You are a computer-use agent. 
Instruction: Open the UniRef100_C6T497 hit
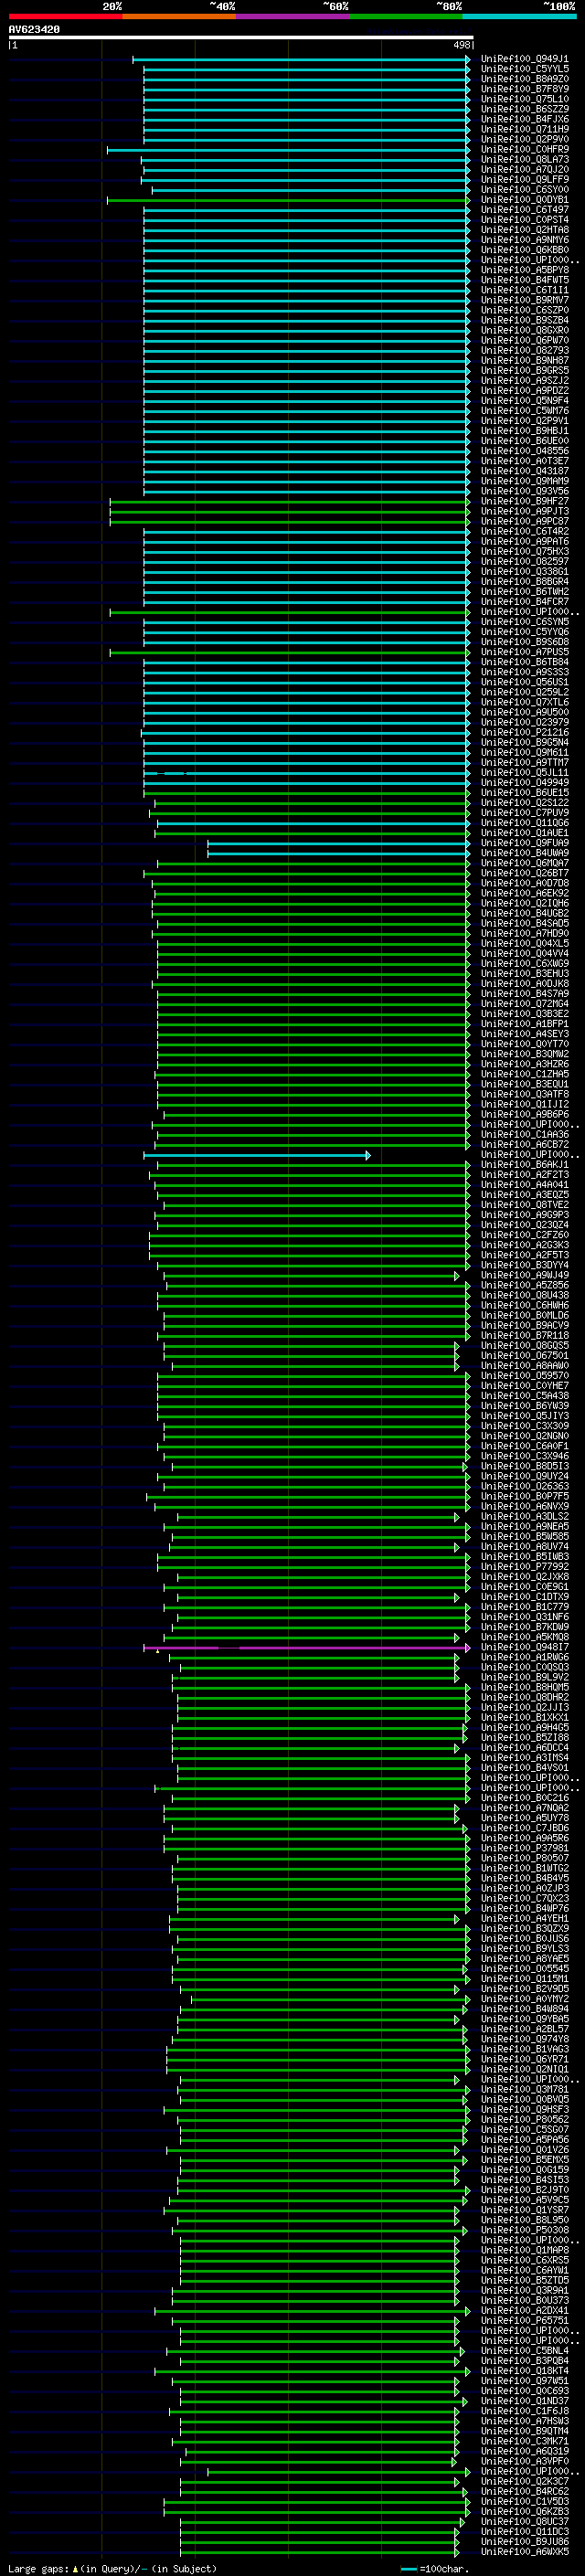click(524, 210)
